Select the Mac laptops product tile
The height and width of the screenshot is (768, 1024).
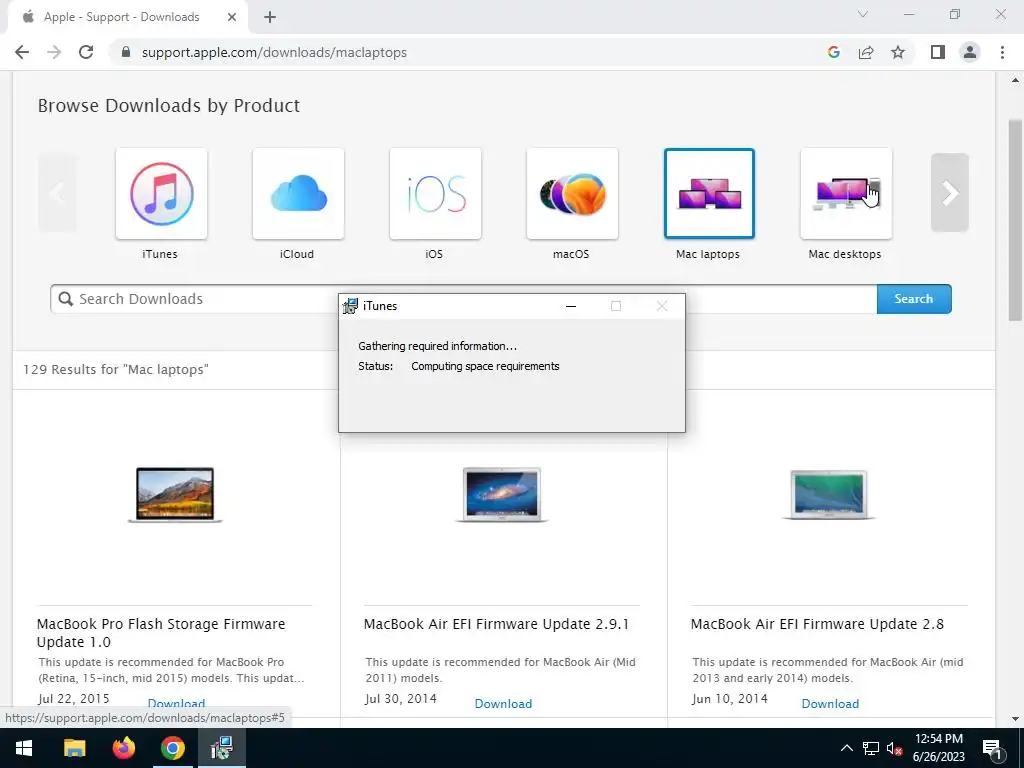coord(709,193)
